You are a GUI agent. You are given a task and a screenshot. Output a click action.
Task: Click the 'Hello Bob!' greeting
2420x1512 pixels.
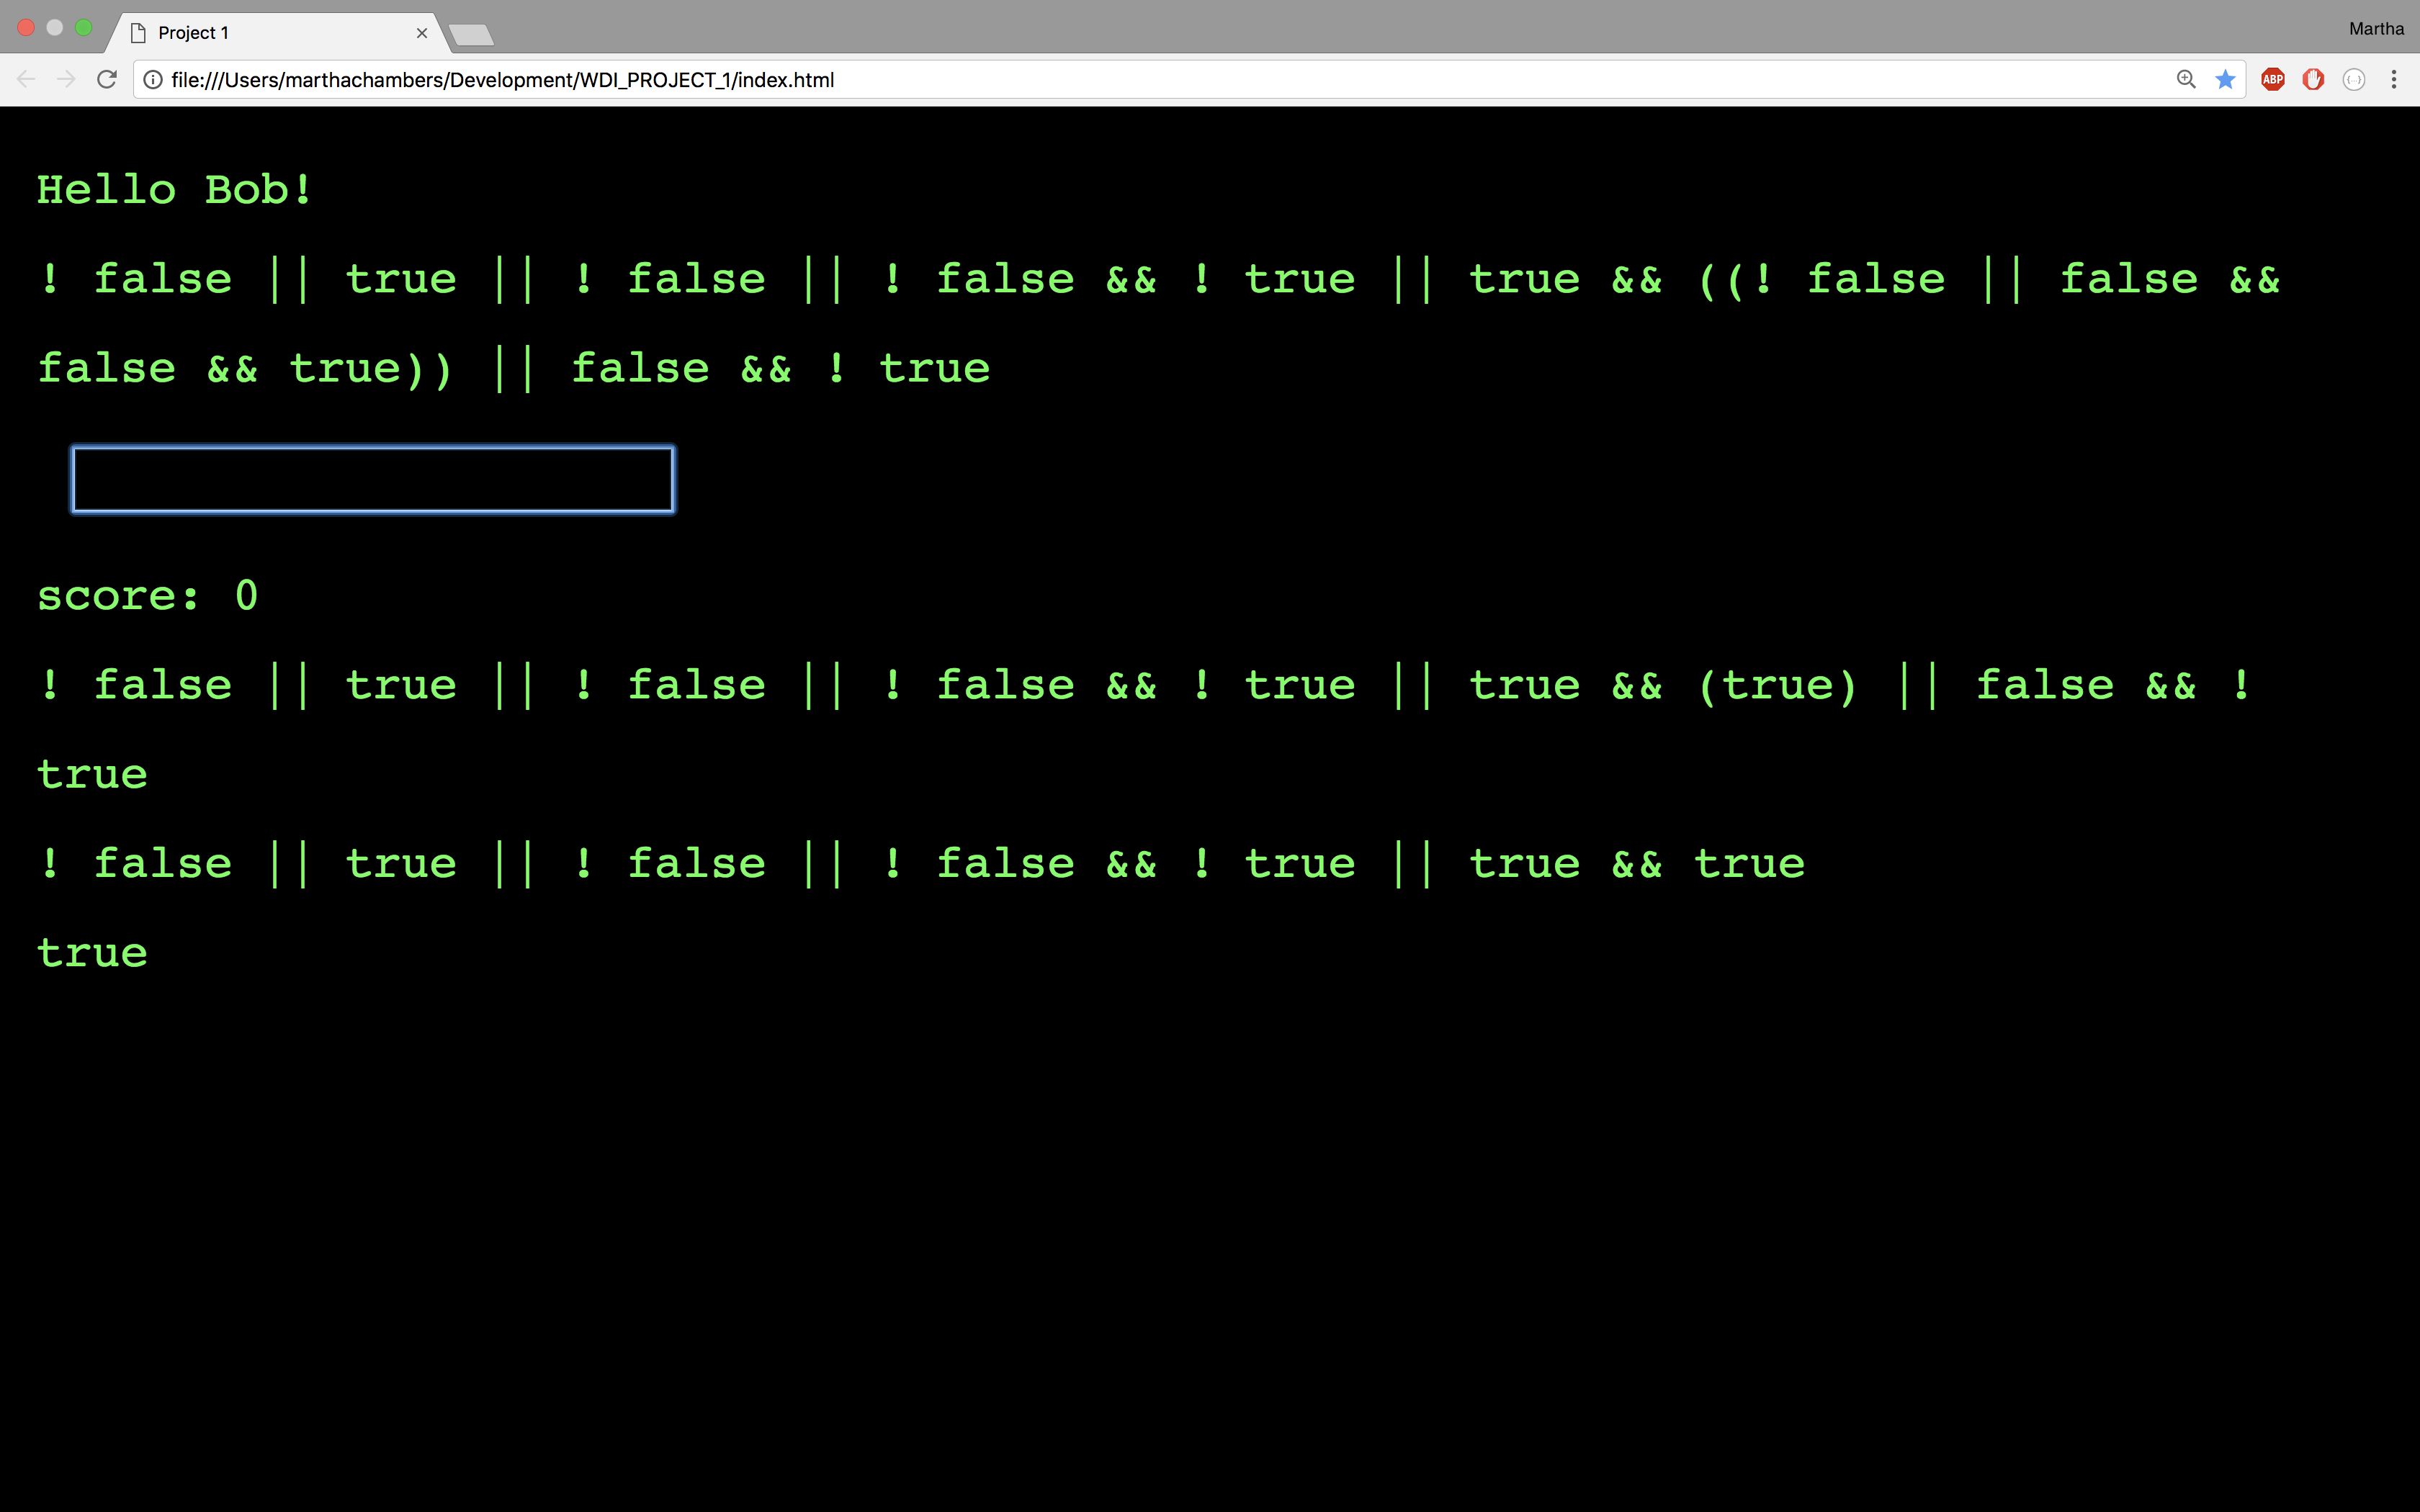point(175,189)
